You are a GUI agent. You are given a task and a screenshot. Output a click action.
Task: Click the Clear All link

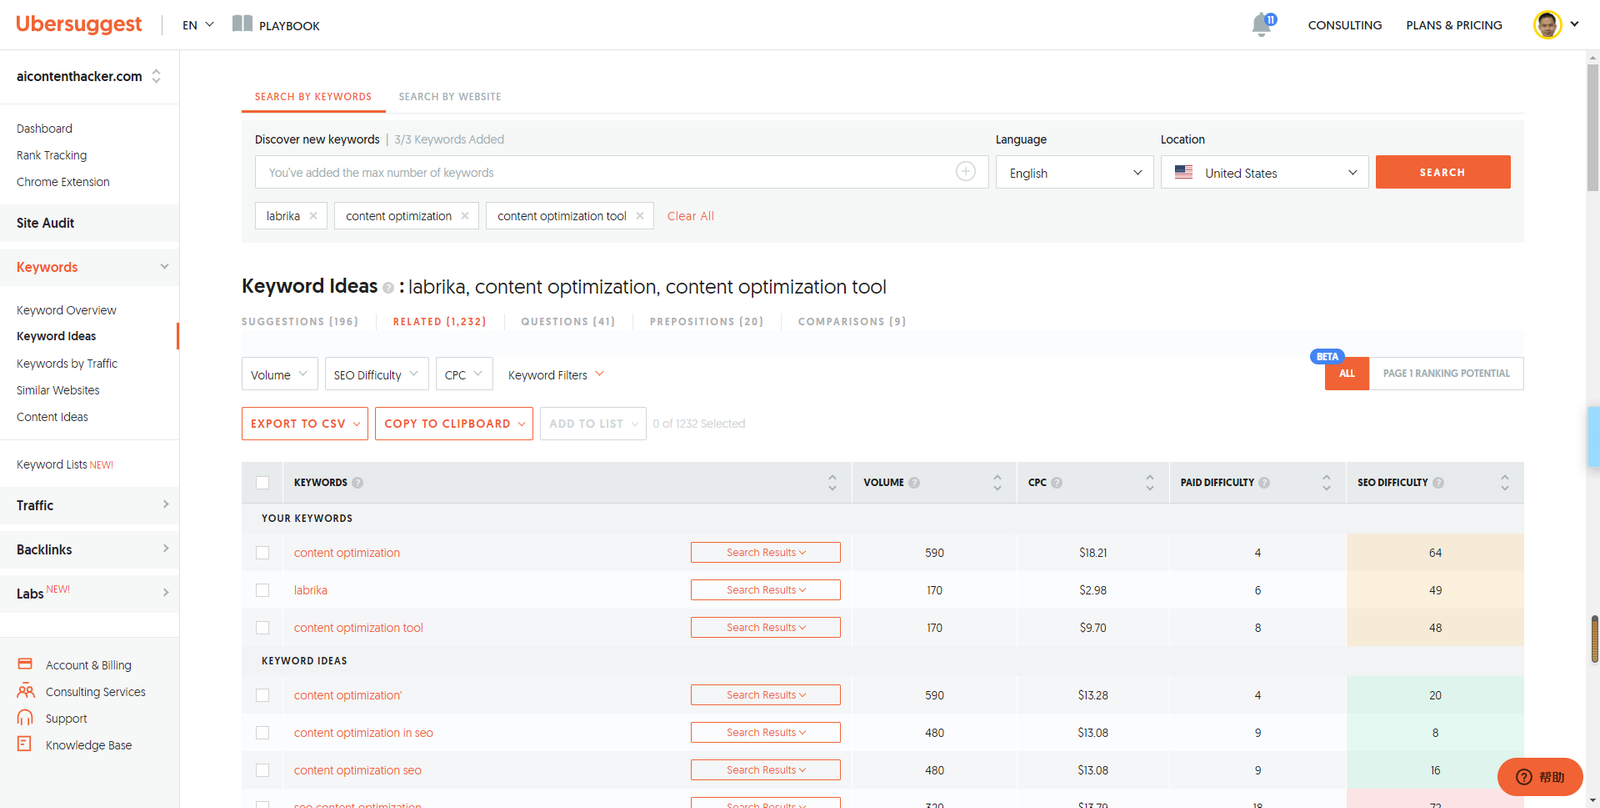tap(690, 216)
